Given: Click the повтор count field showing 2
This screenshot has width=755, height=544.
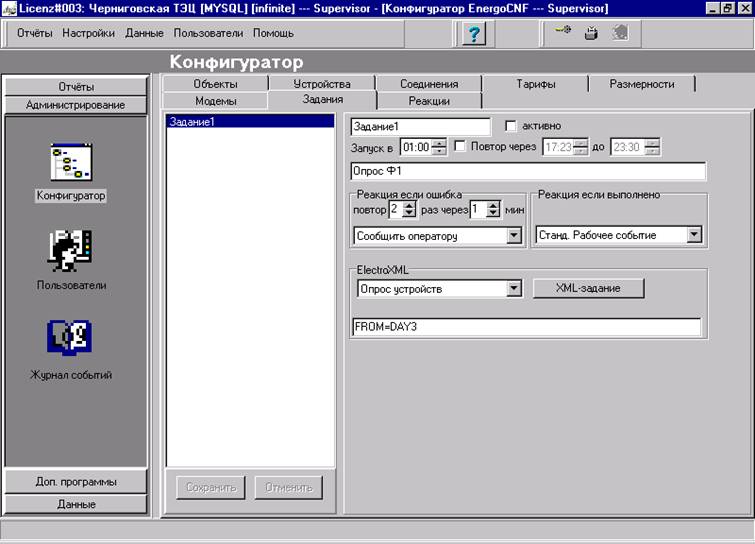Looking at the screenshot, I should [x=395, y=209].
